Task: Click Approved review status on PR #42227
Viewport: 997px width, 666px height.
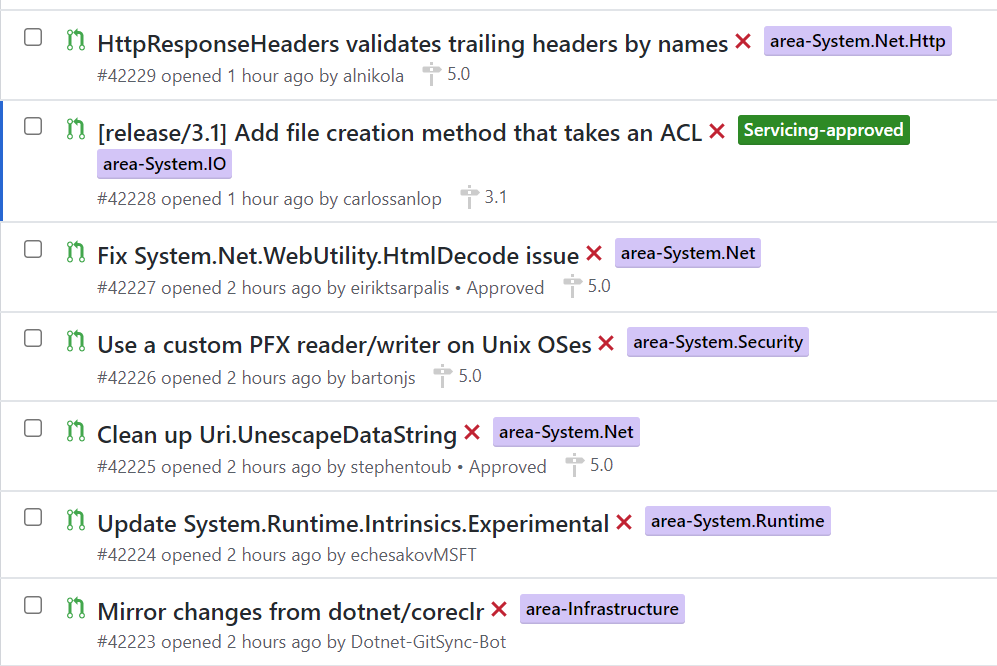Action: pos(505,288)
